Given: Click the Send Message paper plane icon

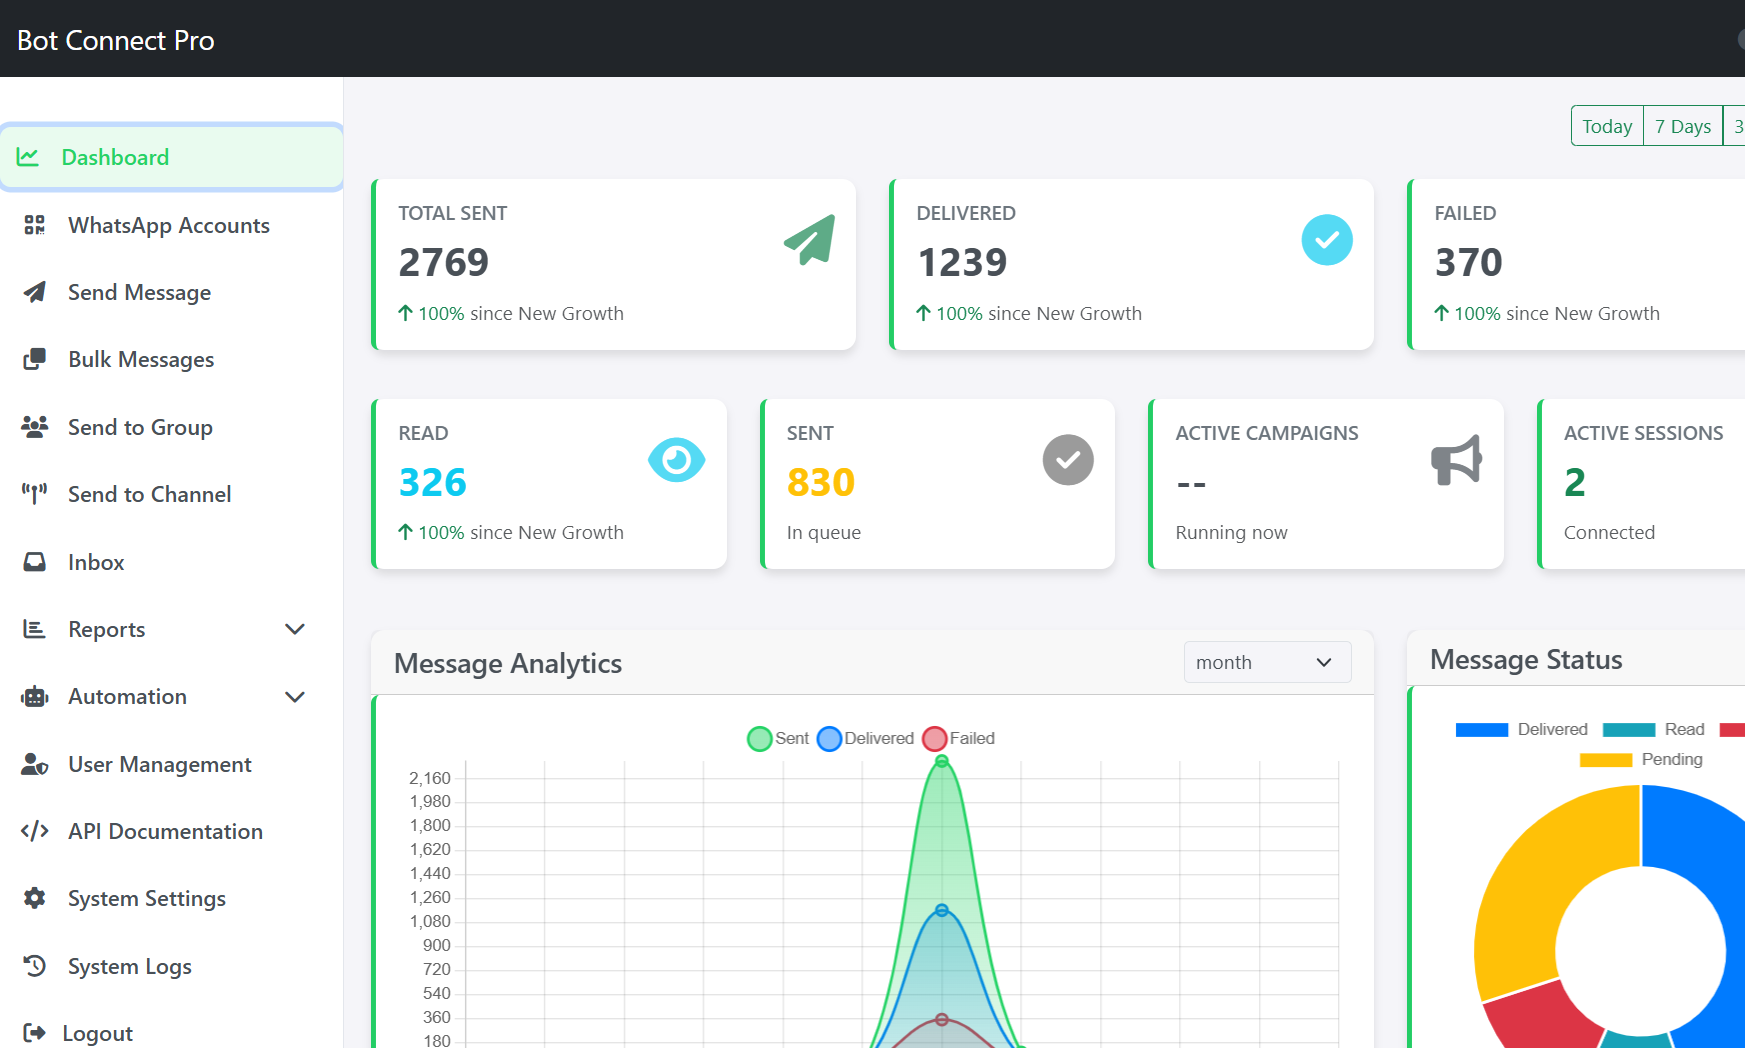Looking at the screenshot, I should click(x=35, y=292).
